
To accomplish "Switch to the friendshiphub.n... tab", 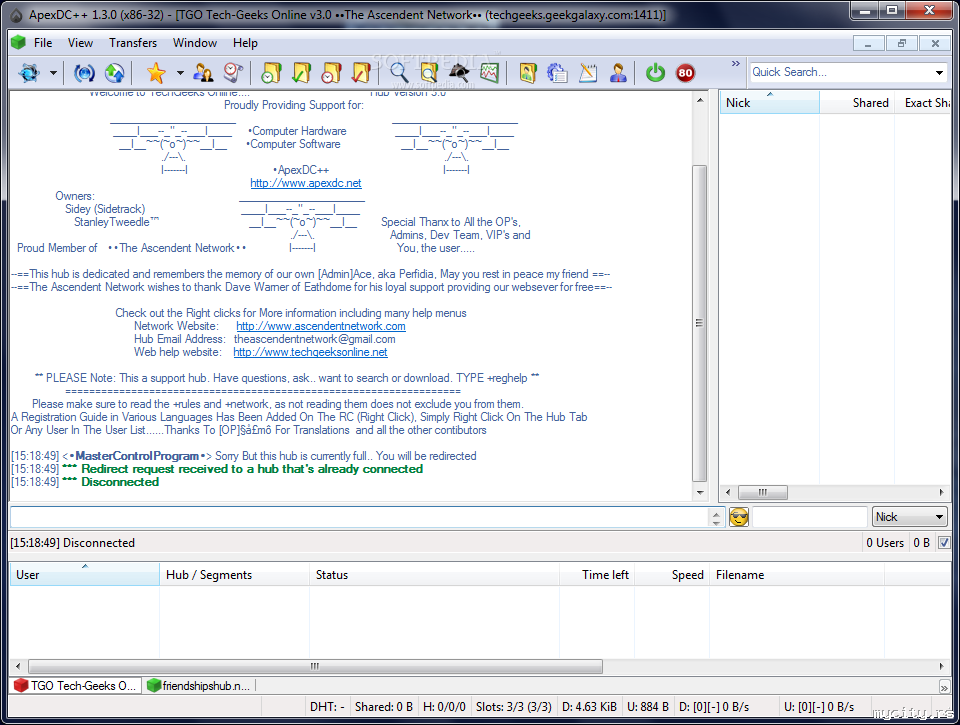I will (x=199, y=685).
